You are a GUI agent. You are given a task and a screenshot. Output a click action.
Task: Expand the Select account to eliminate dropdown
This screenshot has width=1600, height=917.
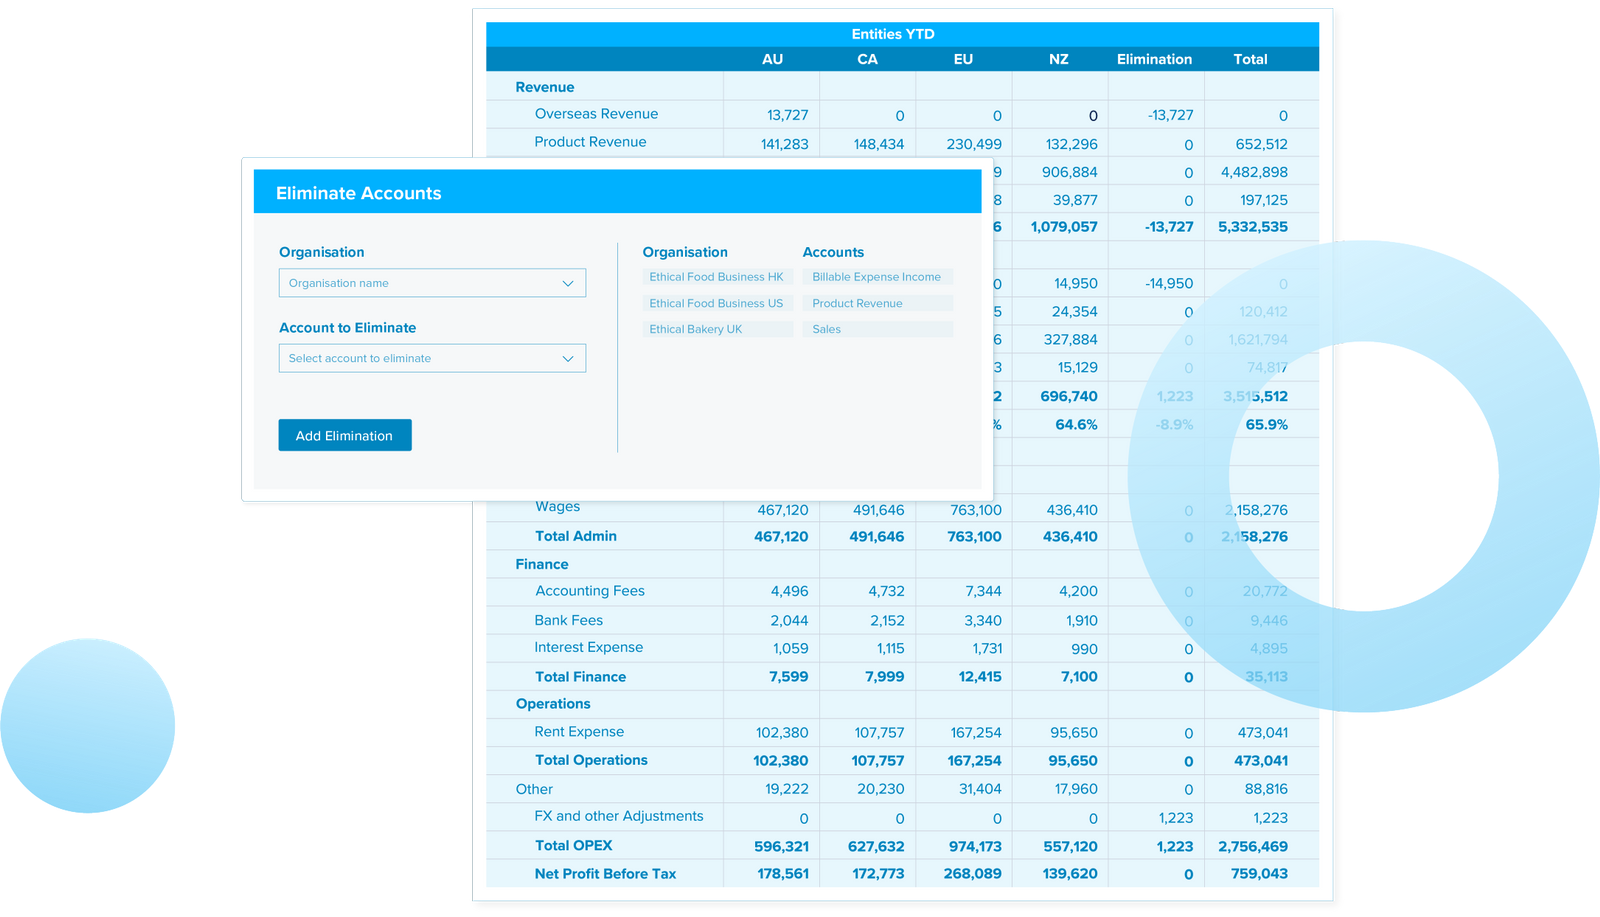pyautogui.click(x=432, y=358)
